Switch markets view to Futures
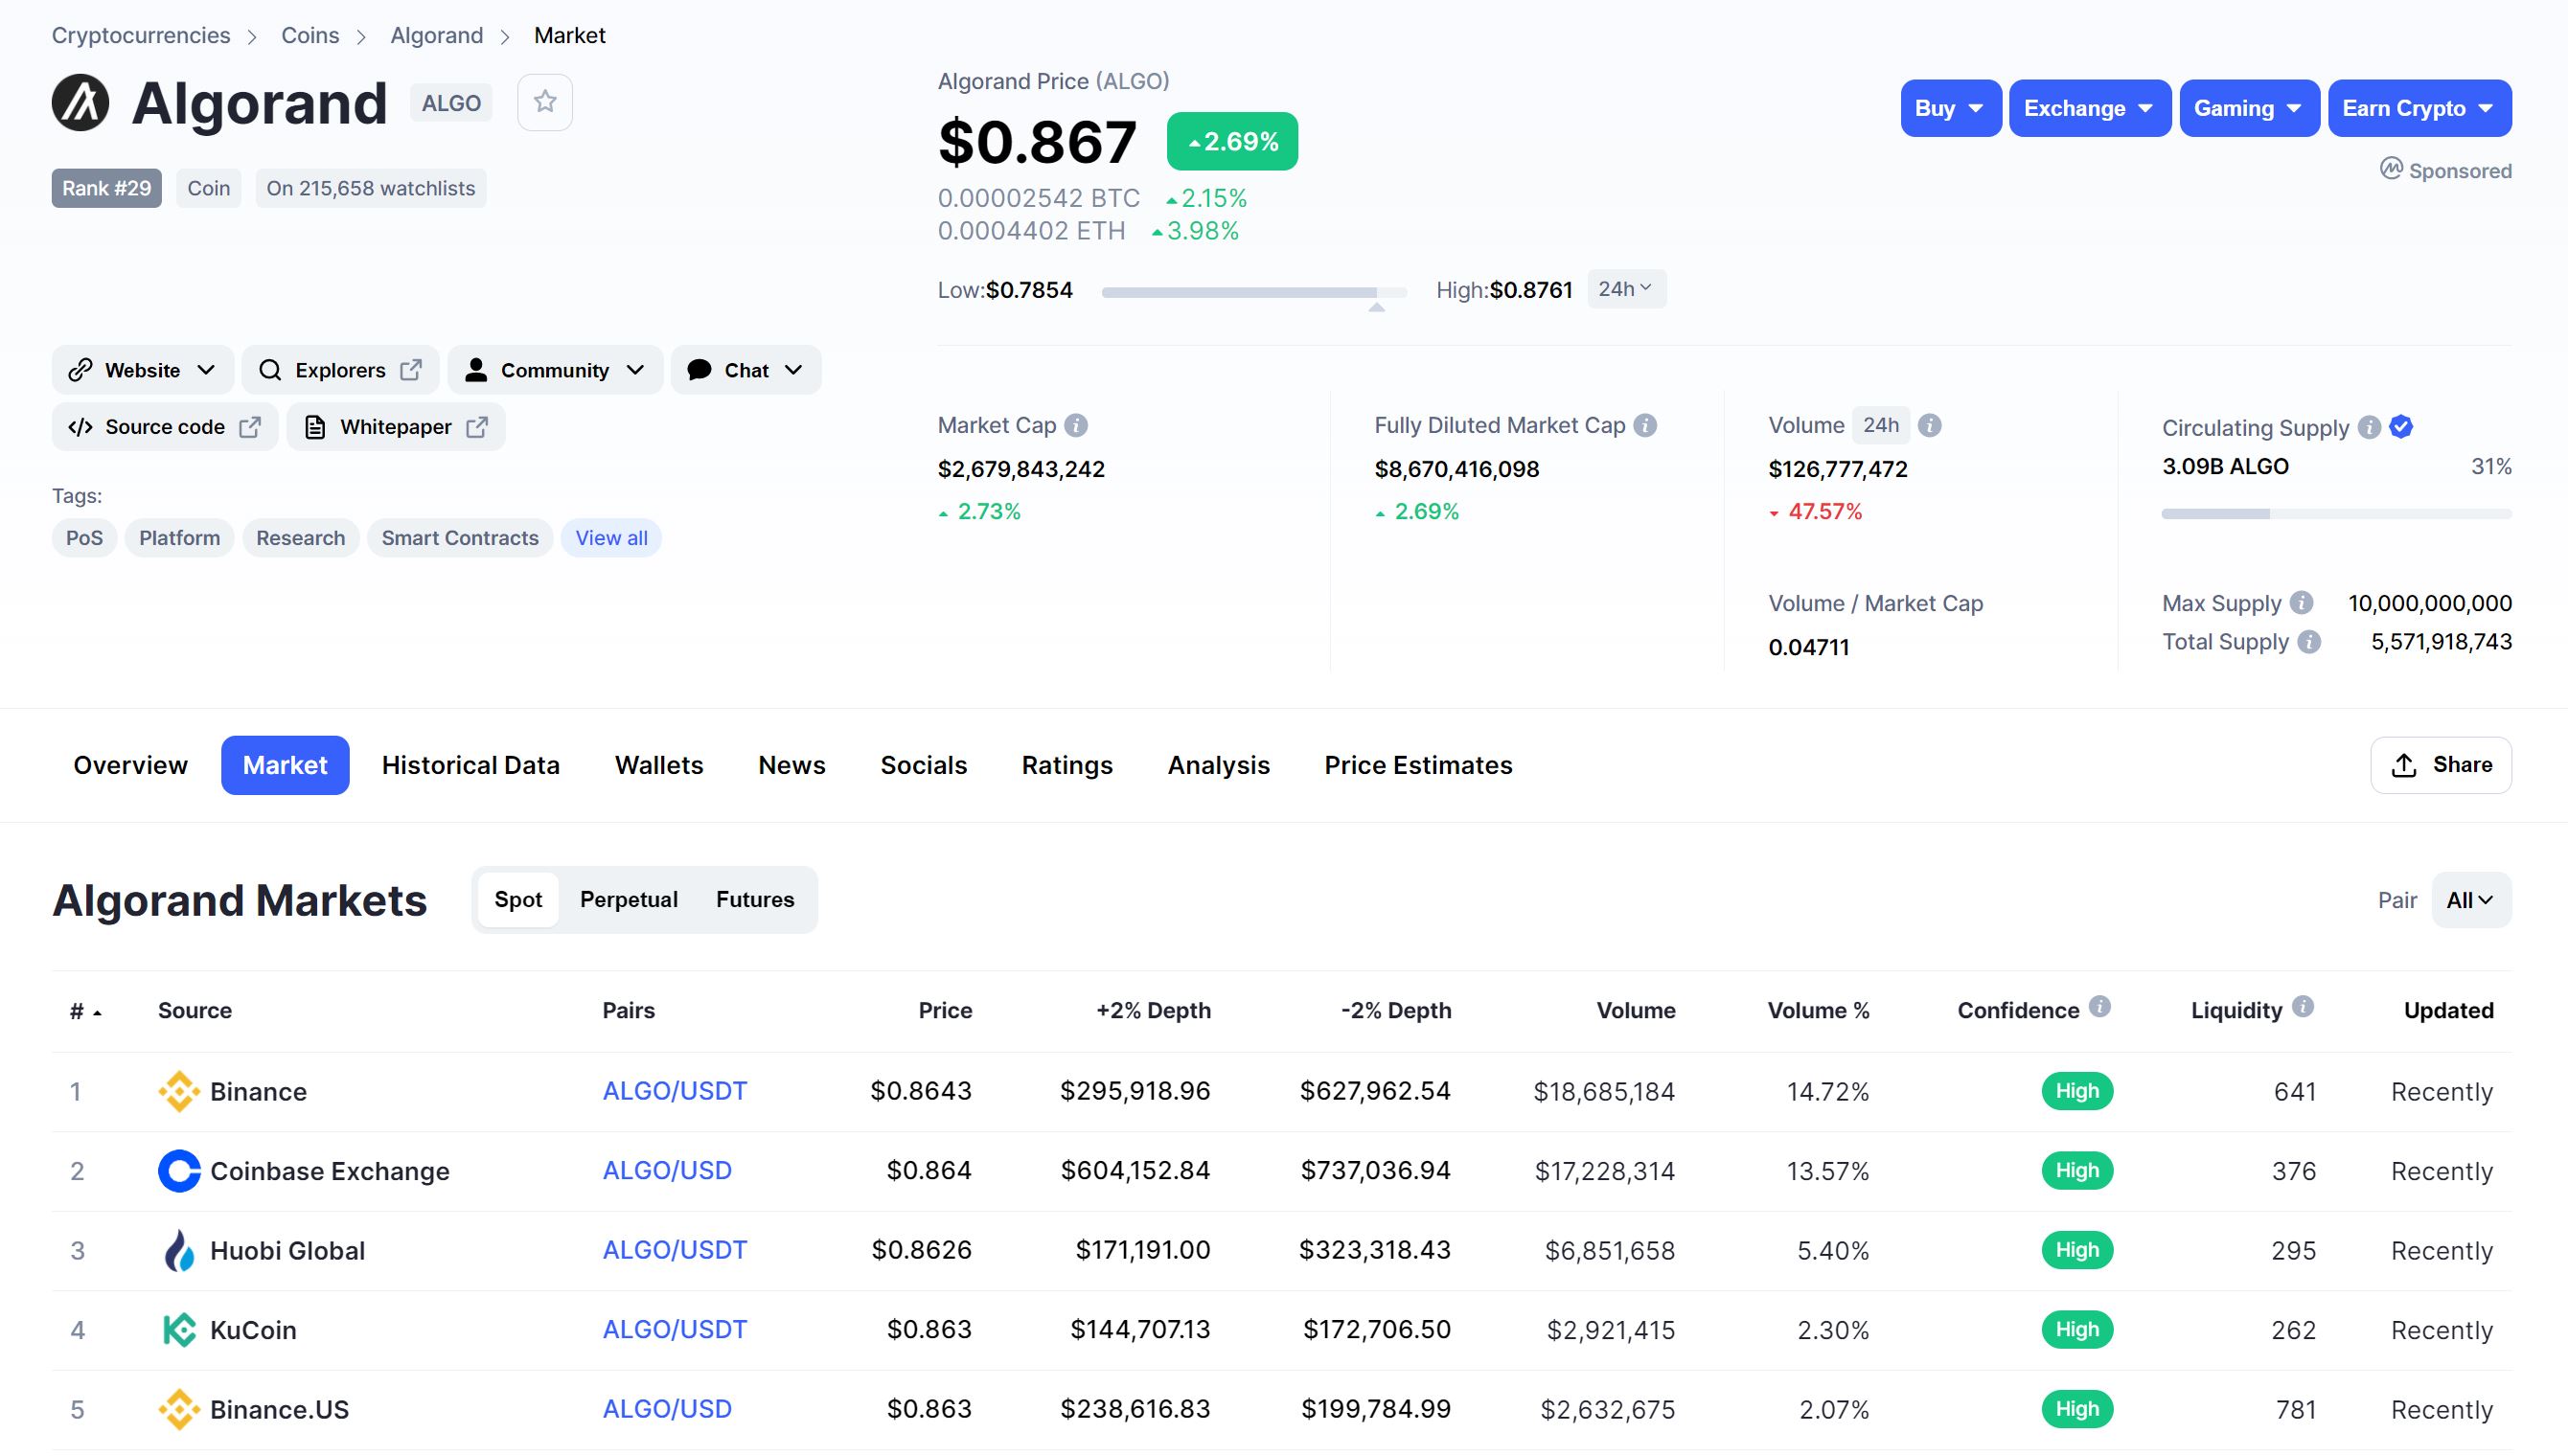This screenshot has width=2568, height=1456. pyautogui.click(x=755, y=899)
